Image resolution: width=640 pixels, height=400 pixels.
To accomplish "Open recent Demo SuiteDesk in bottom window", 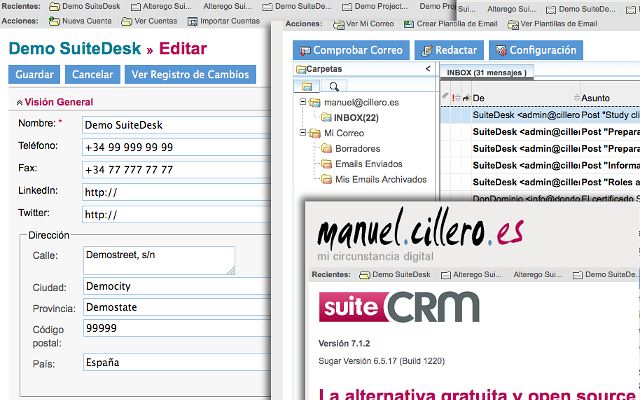I will coord(395,275).
